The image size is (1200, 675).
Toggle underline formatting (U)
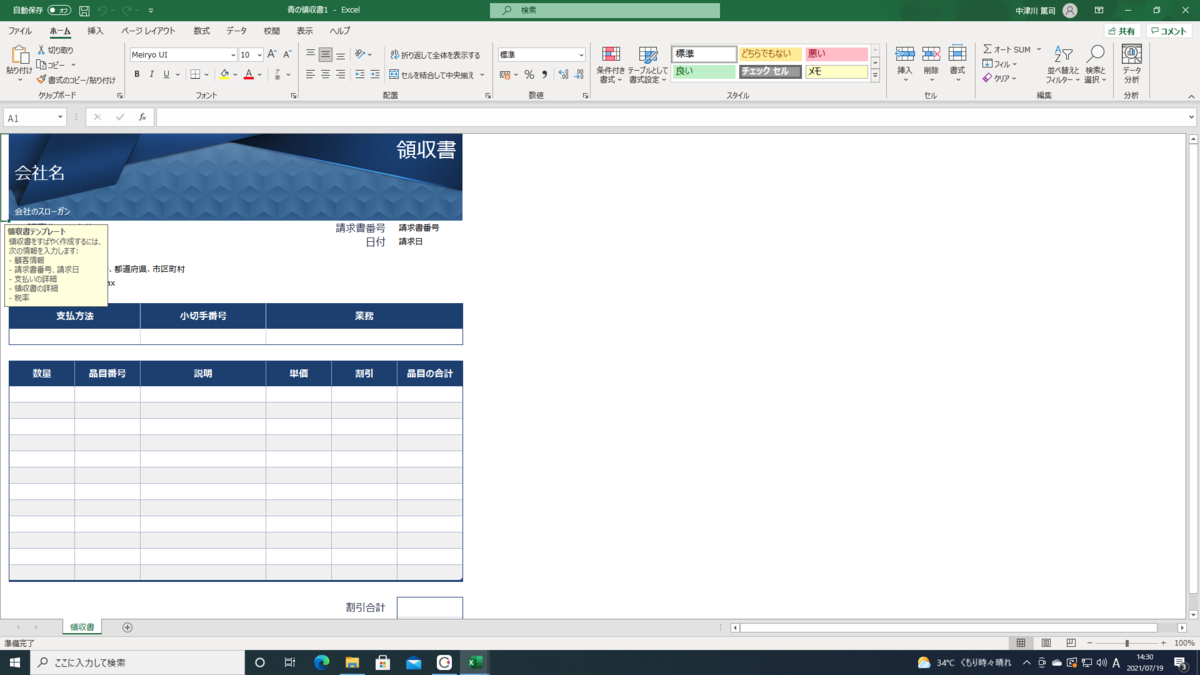pos(165,75)
